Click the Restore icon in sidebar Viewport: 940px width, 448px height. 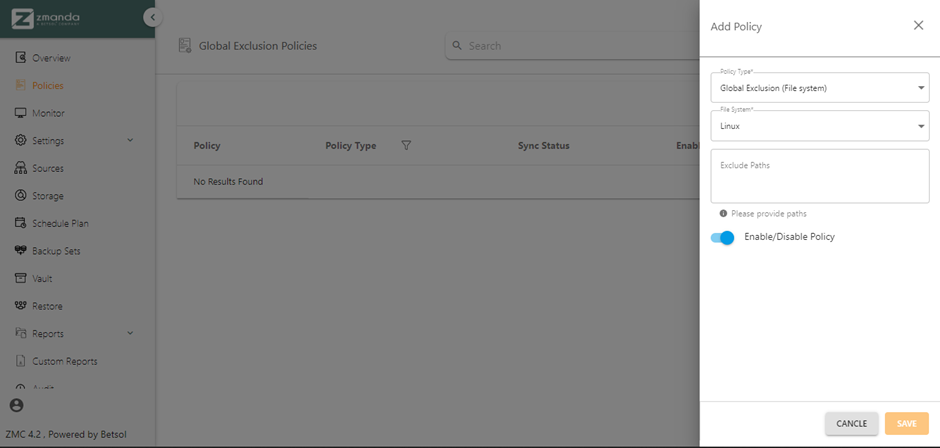(20, 306)
